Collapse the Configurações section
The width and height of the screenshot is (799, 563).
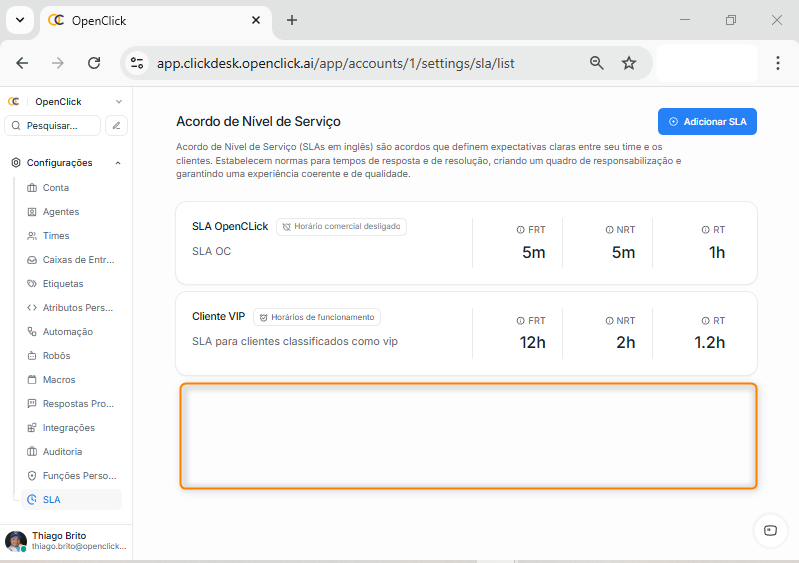pyautogui.click(x=118, y=163)
